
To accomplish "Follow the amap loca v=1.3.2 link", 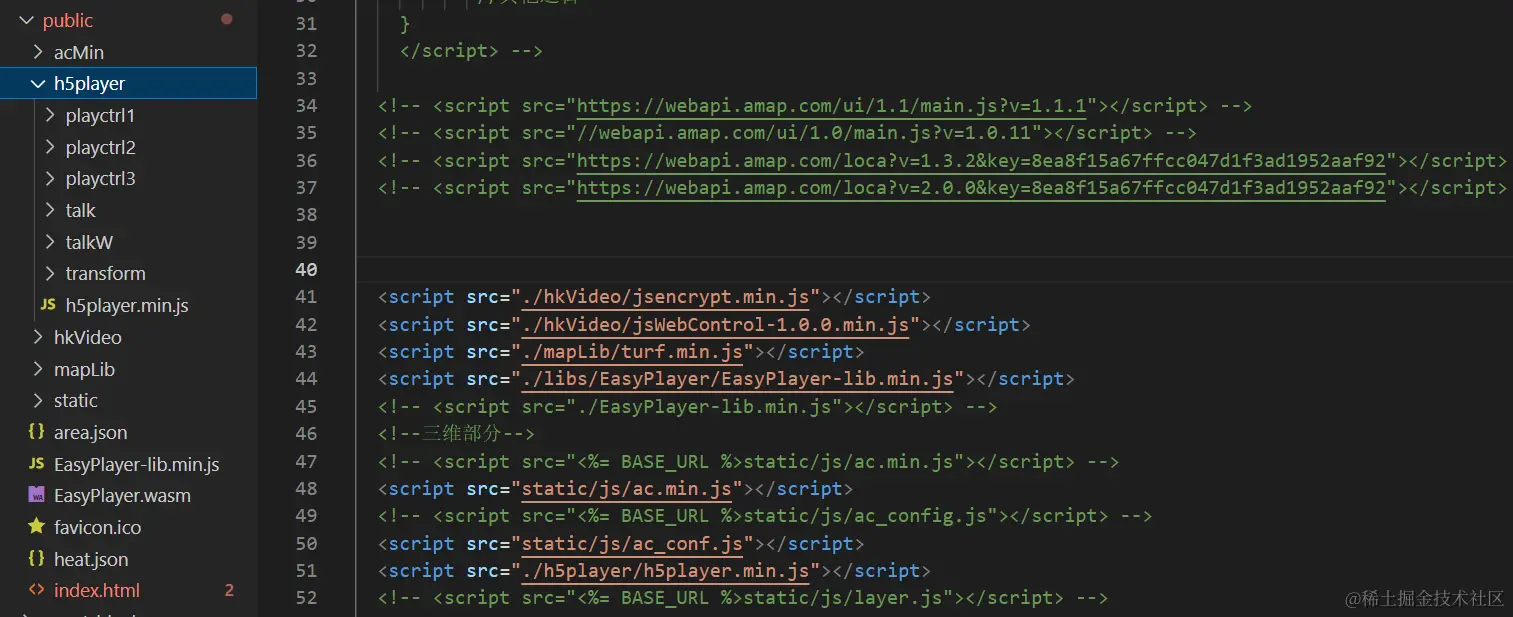I will pos(982,161).
